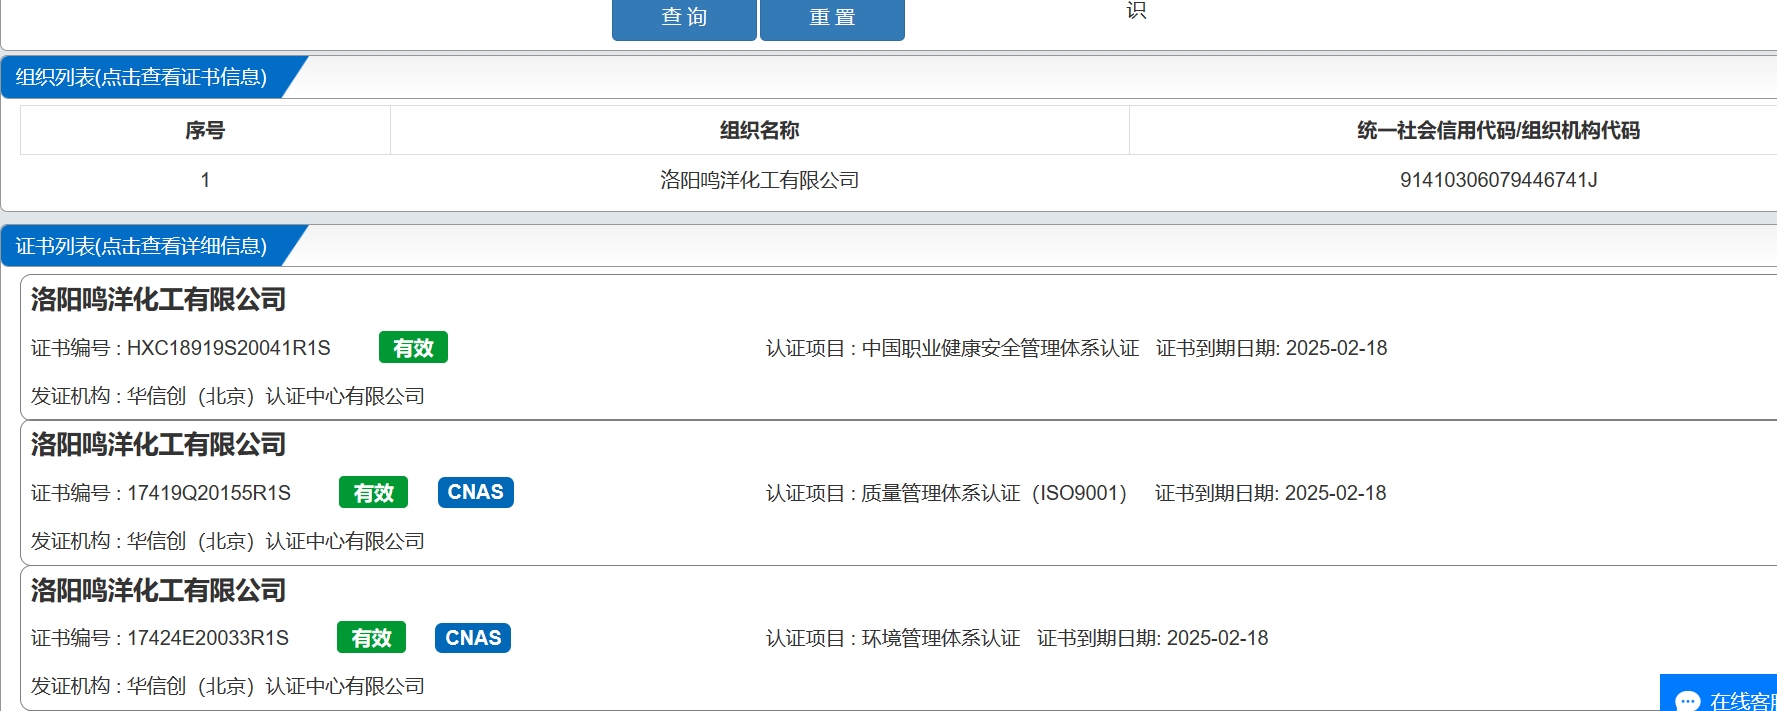Click the 重置 reset button
The height and width of the screenshot is (711, 1777).
click(832, 19)
